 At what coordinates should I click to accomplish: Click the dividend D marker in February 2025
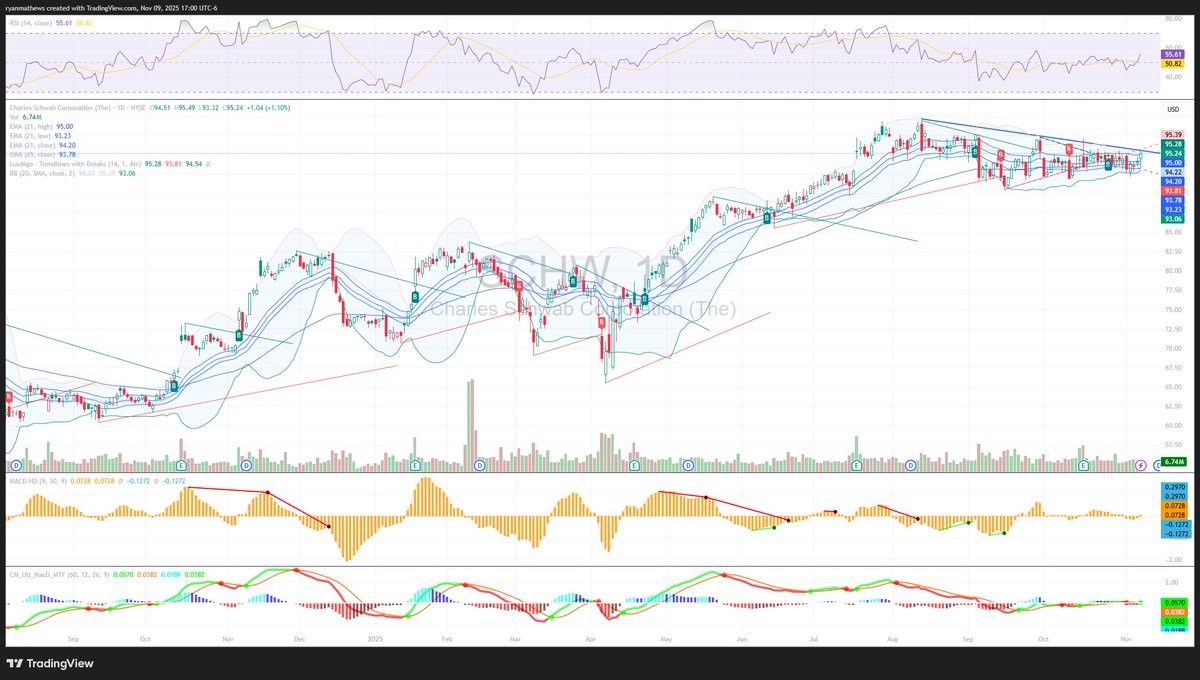pyautogui.click(x=479, y=465)
